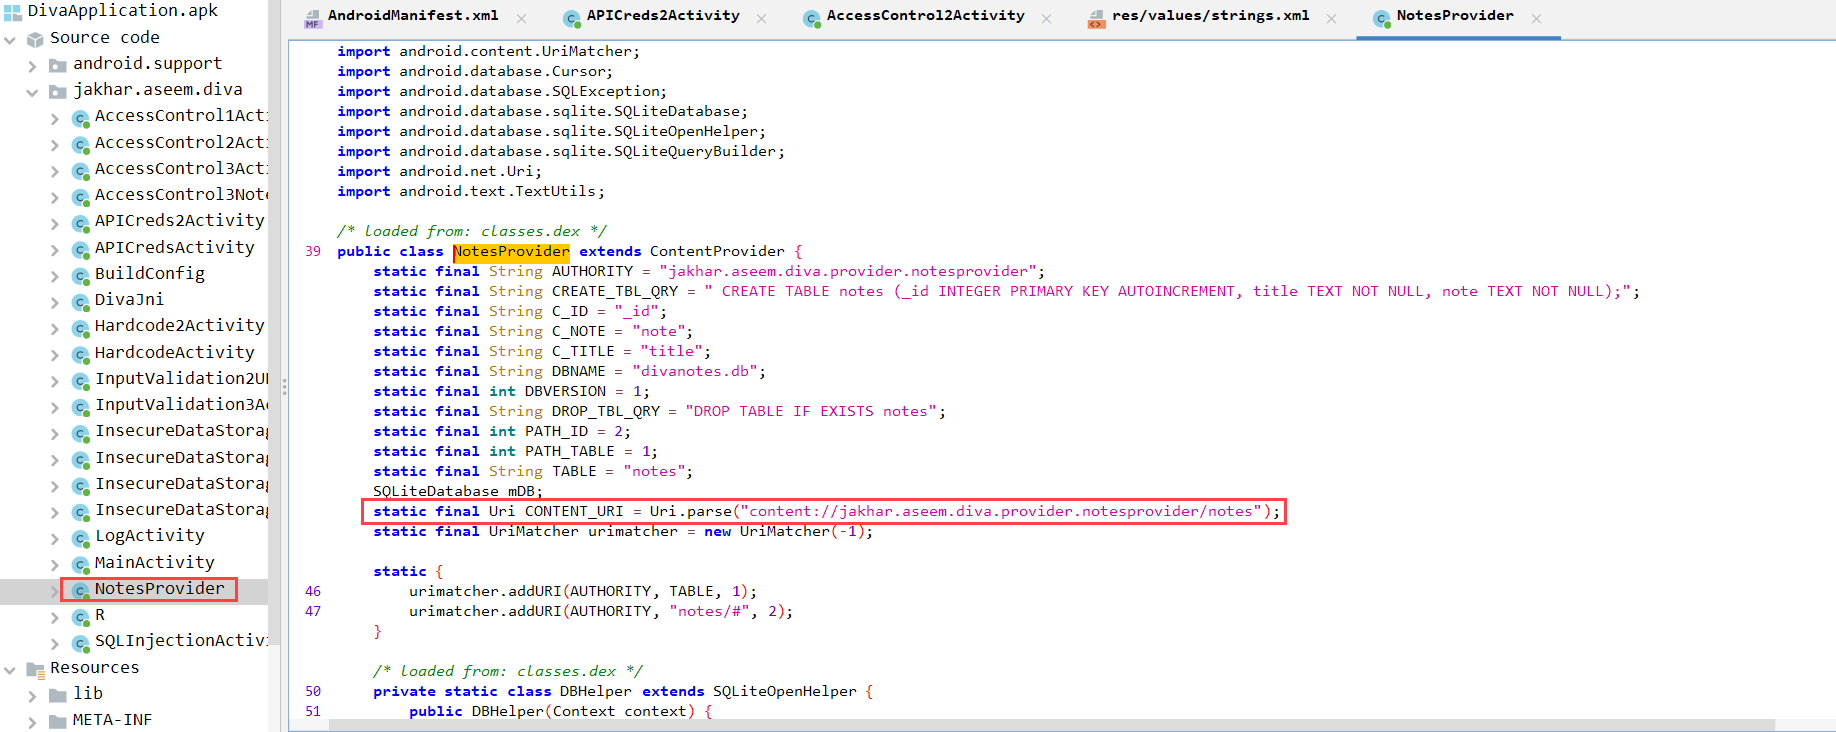Switch to the AccessControl2Activity tab
The width and height of the screenshot is (1836, 732).
click(925, 16)
